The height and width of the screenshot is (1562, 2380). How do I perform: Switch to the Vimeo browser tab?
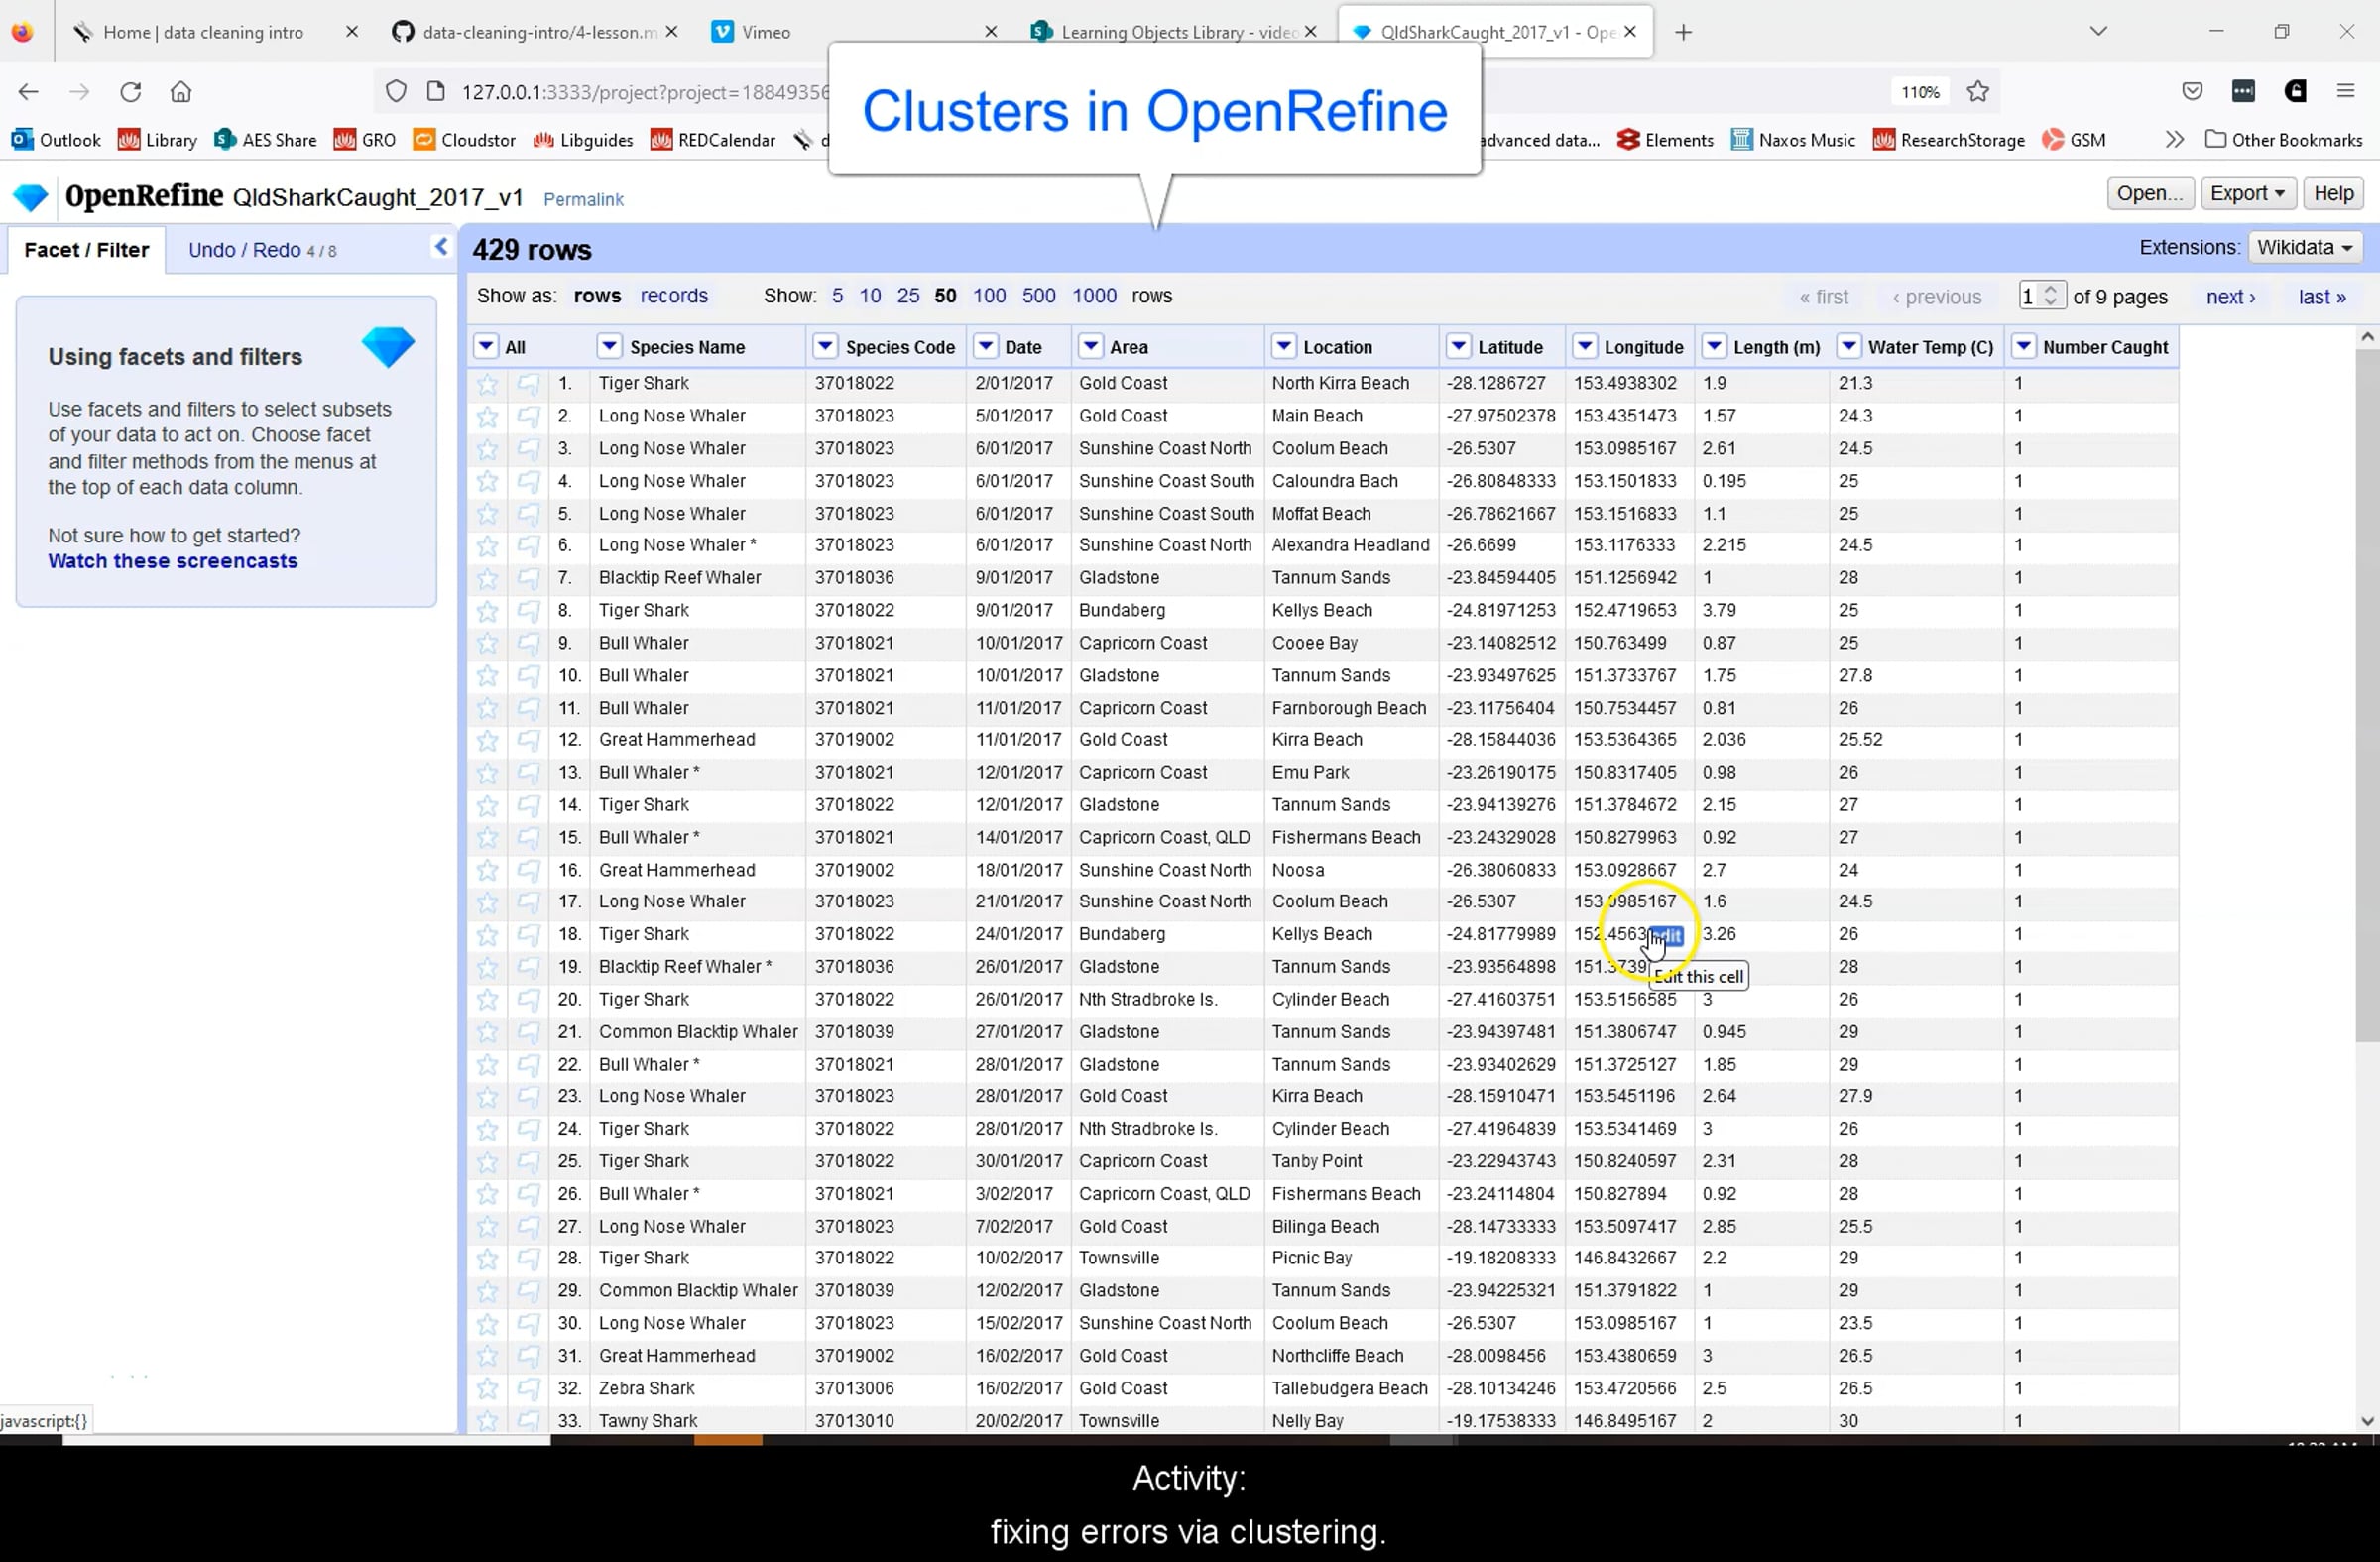click(767, 32)
